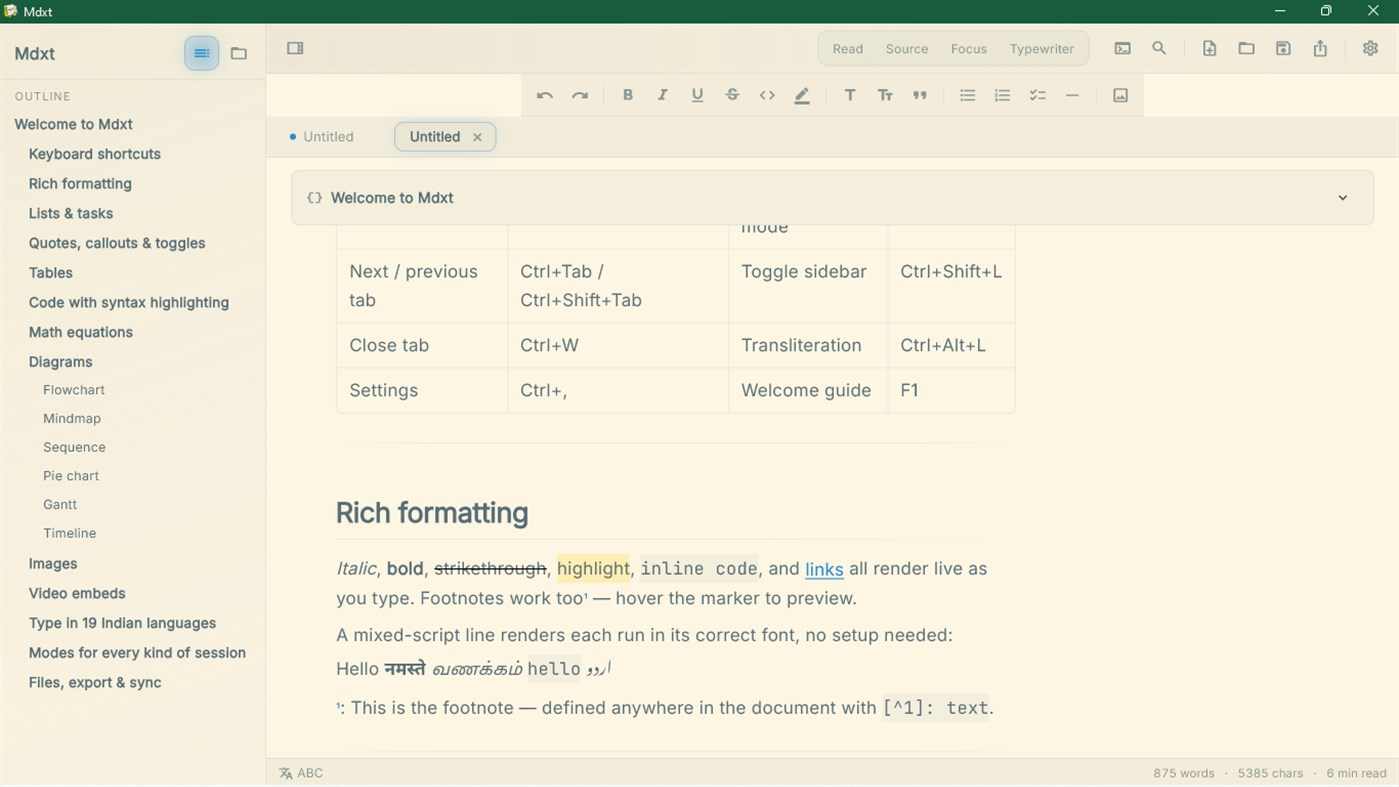Go to Video embeds in outline
Viewport: 1399px width, 787px height.
click(x=77, y=593)
